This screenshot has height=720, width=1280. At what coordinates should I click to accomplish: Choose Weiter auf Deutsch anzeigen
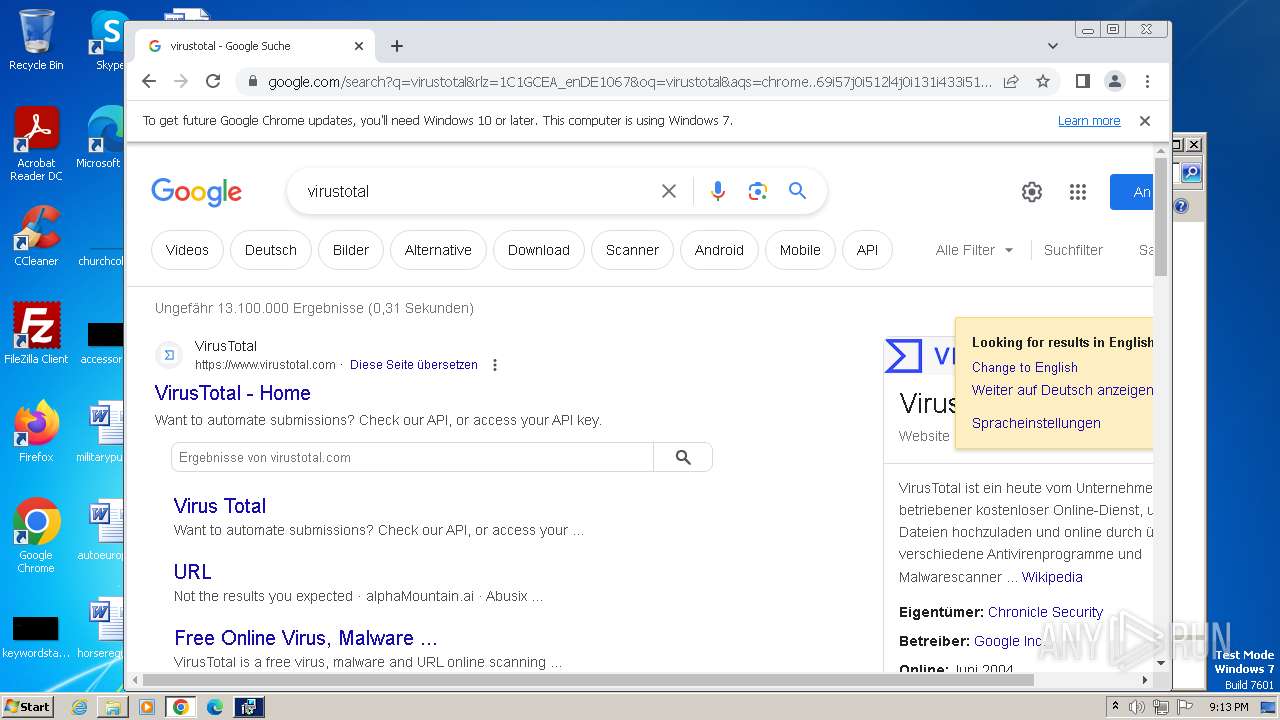coord(1062,390)
